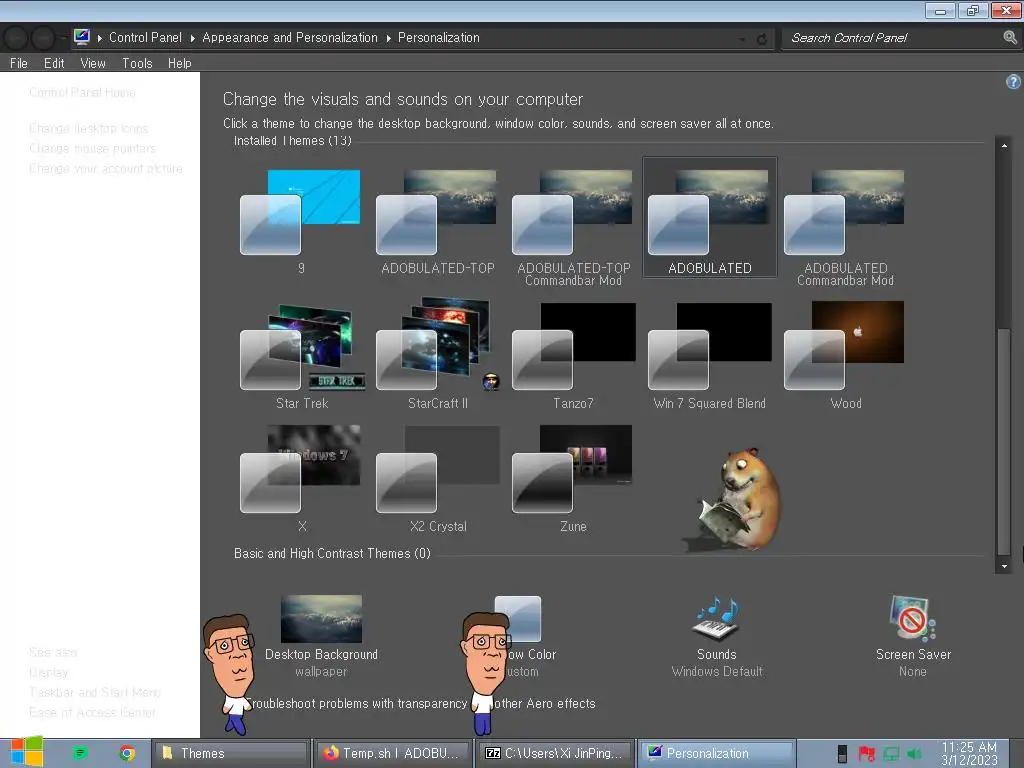This screenshot has height=768, width=1024.
Task: Click the Personalization taskbar button
Action: [x=716, y=753]
